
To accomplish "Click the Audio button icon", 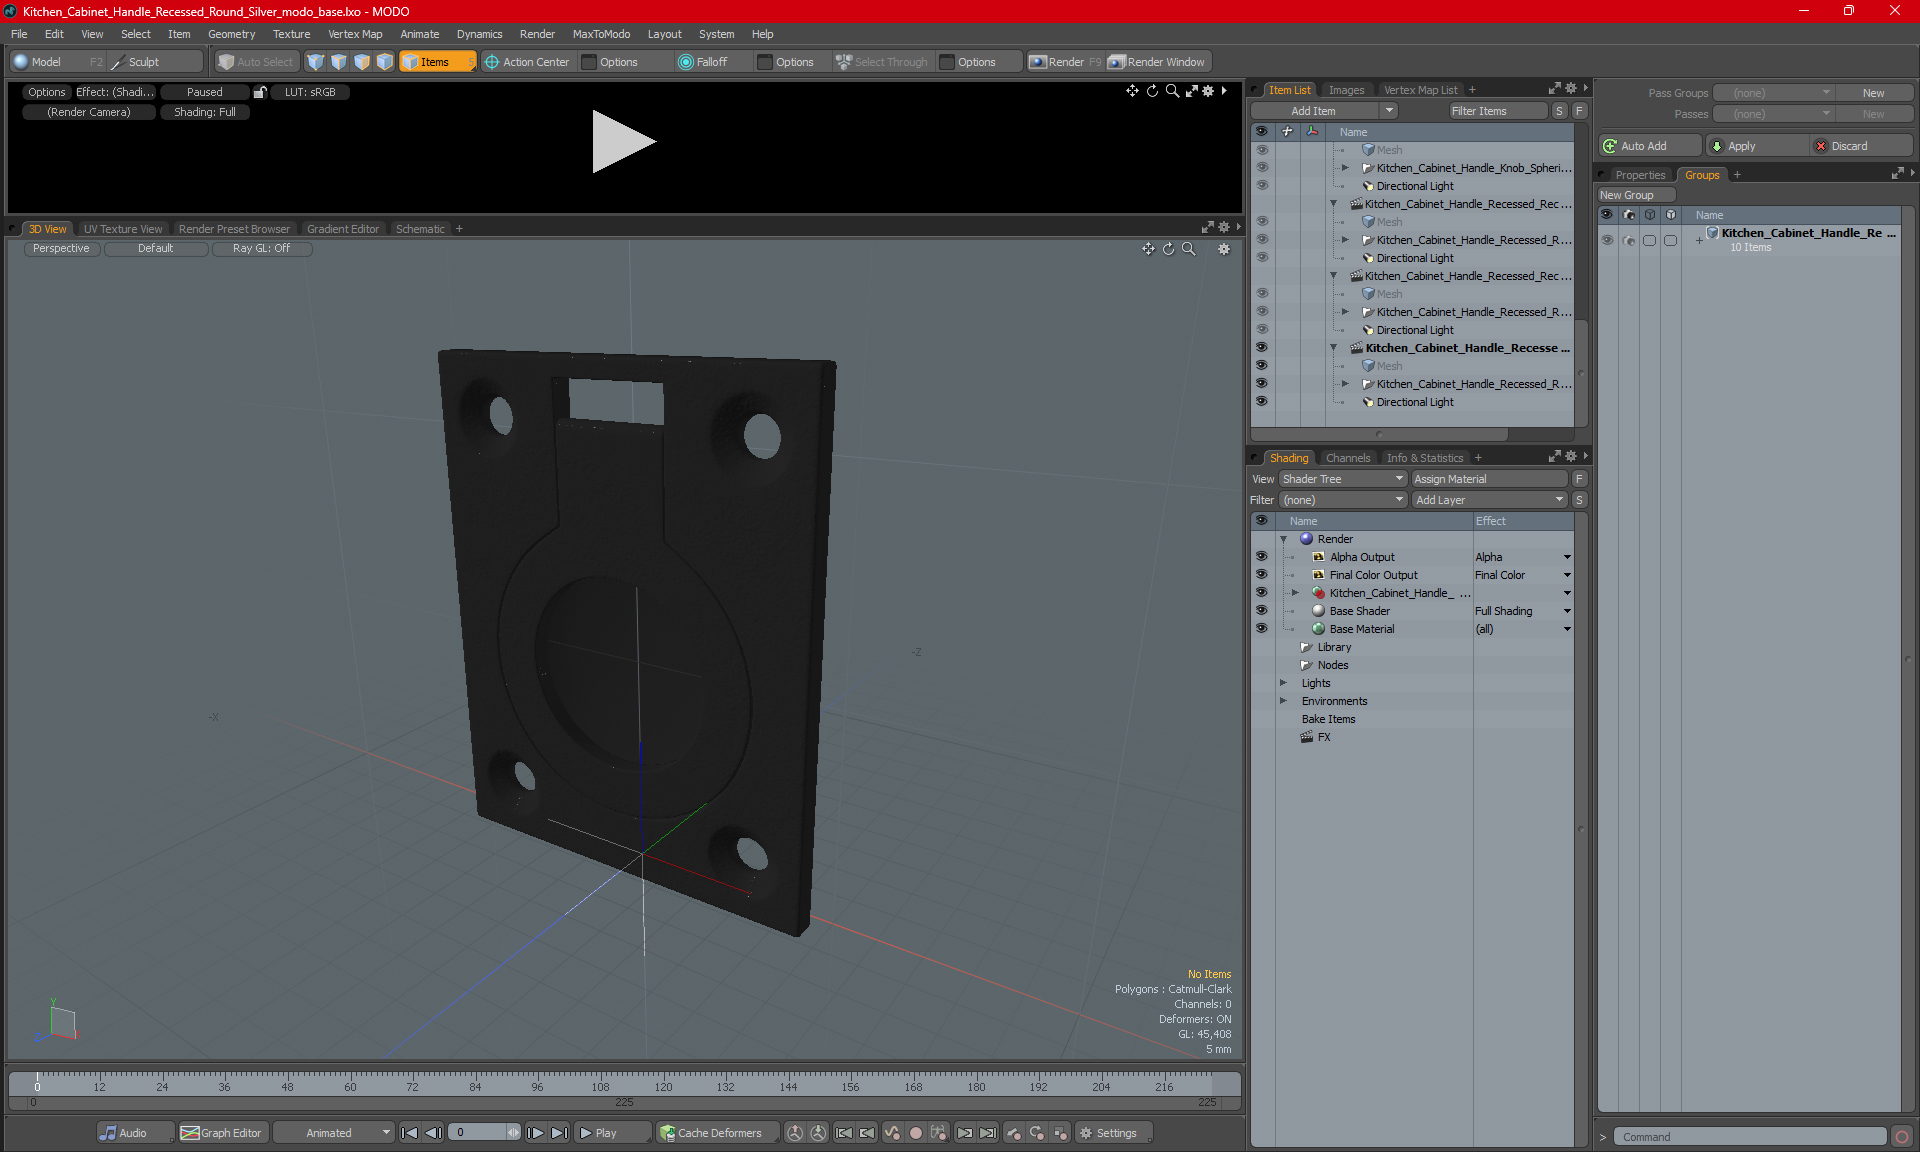I will pyautogui.click(x=108, y=1133).
